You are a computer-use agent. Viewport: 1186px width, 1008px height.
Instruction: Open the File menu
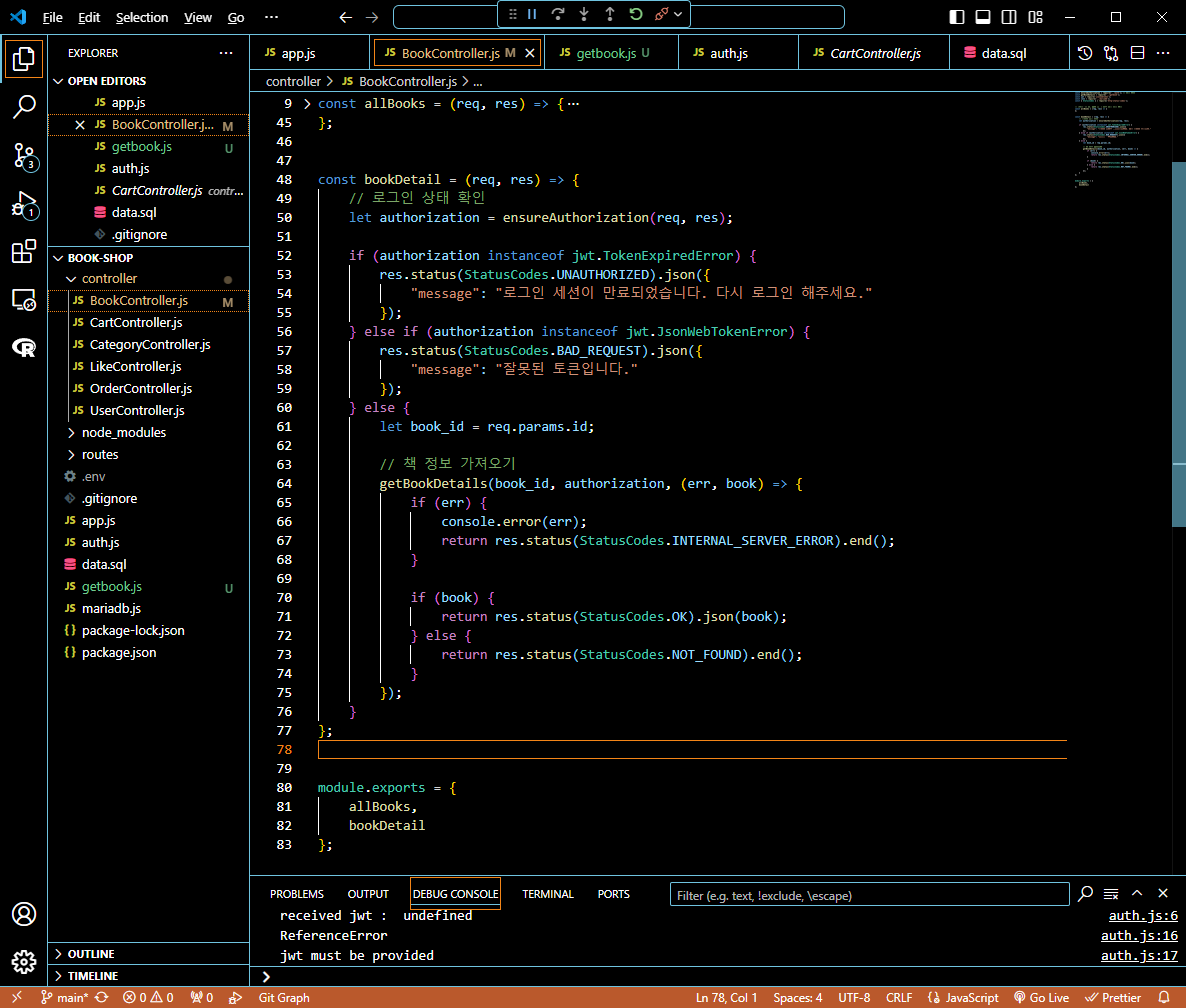(x=52, y=17)
